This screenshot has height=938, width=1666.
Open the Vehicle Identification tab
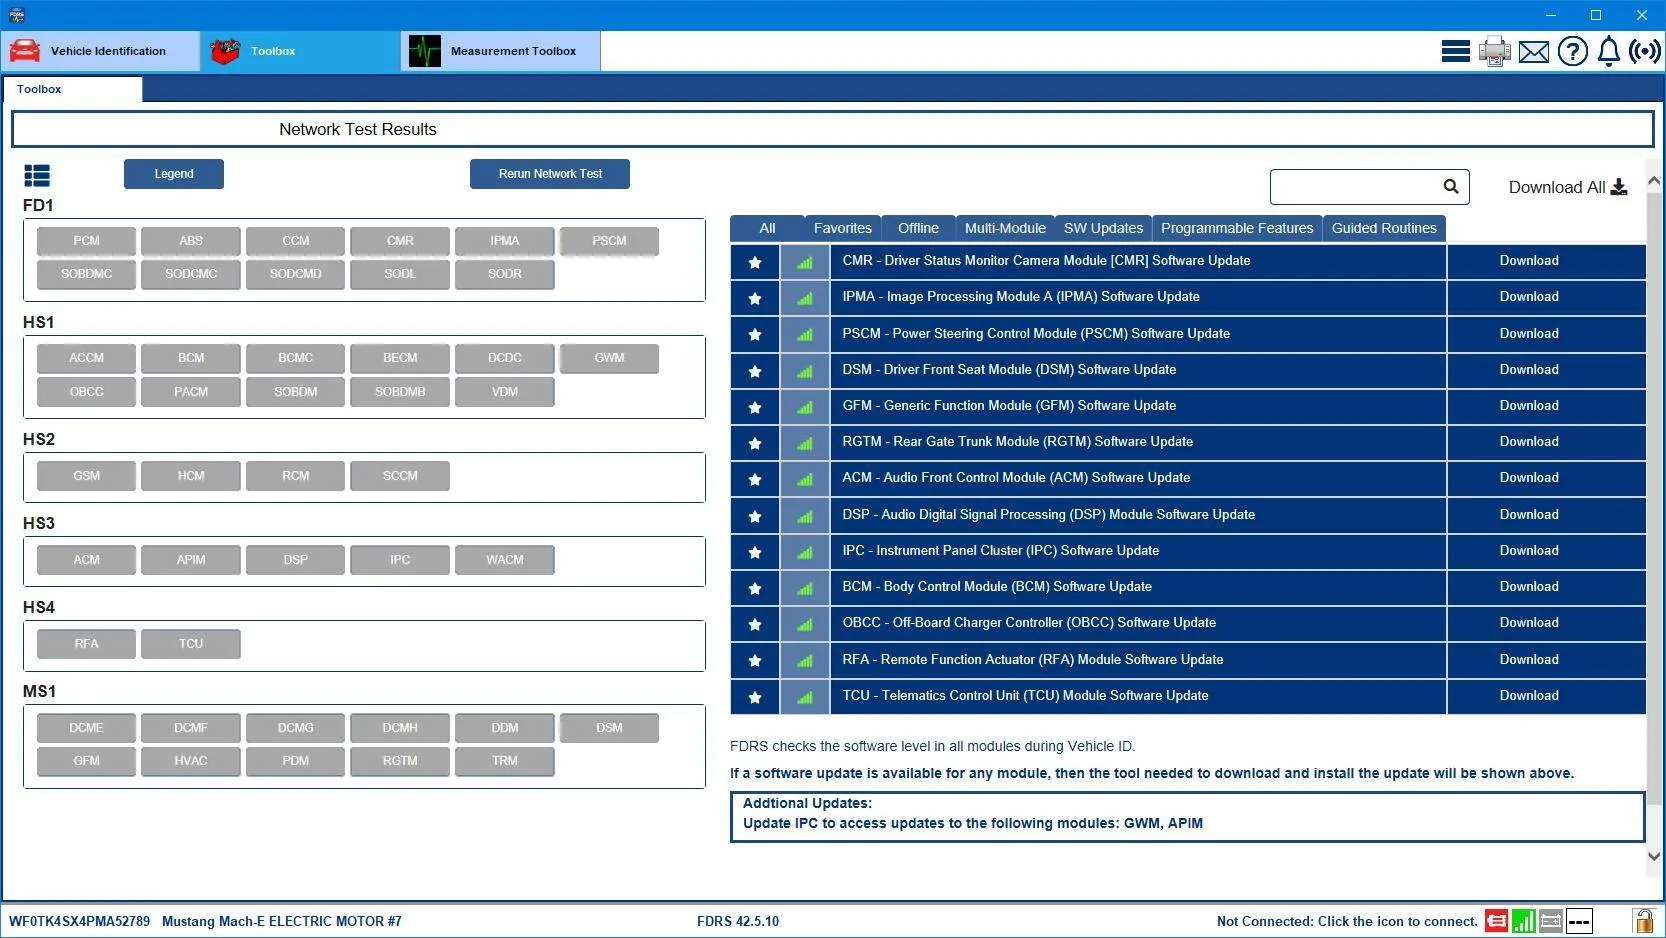[101, 51]
